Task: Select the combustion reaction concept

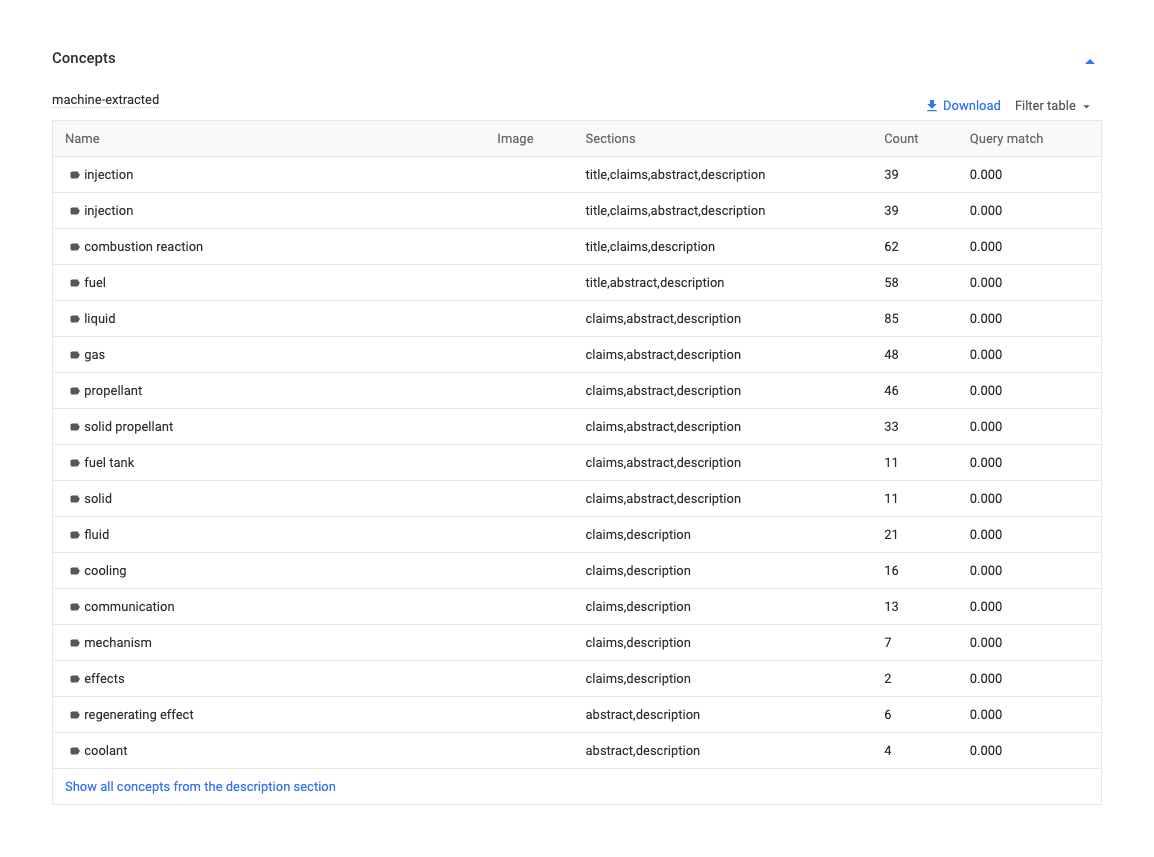Action: [144, 247]
